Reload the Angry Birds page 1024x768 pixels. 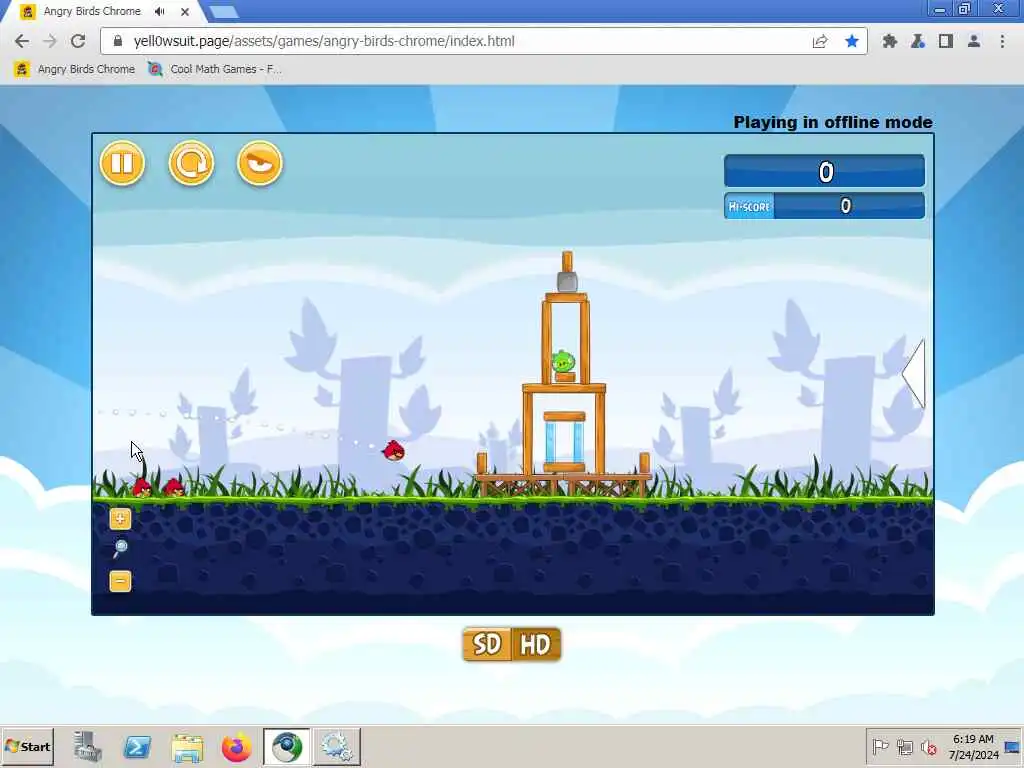coord(78,41)
